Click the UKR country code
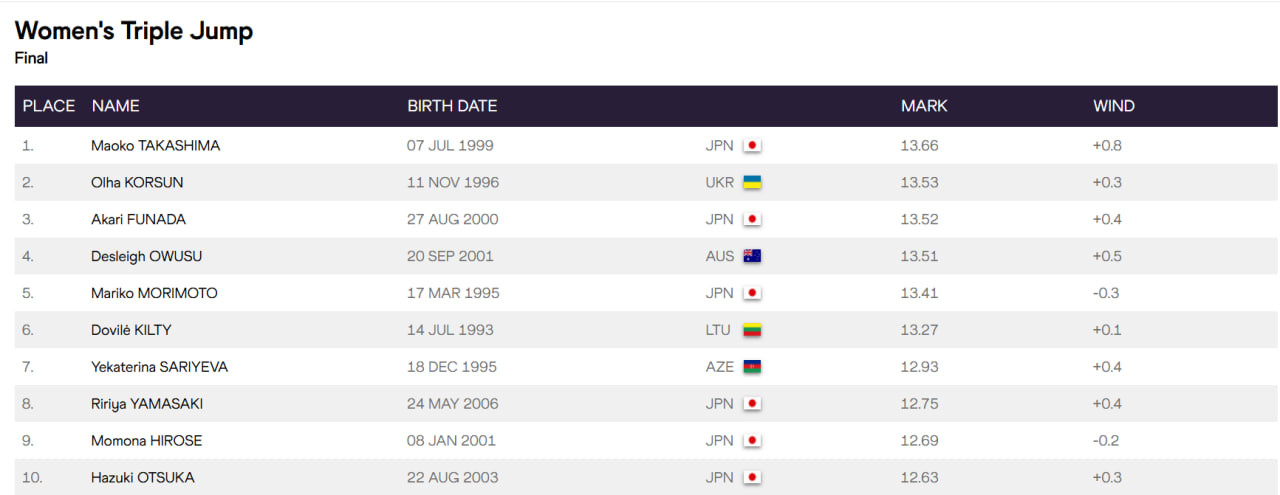Viewport: 1280px width, 495px height. click(719, 182)
